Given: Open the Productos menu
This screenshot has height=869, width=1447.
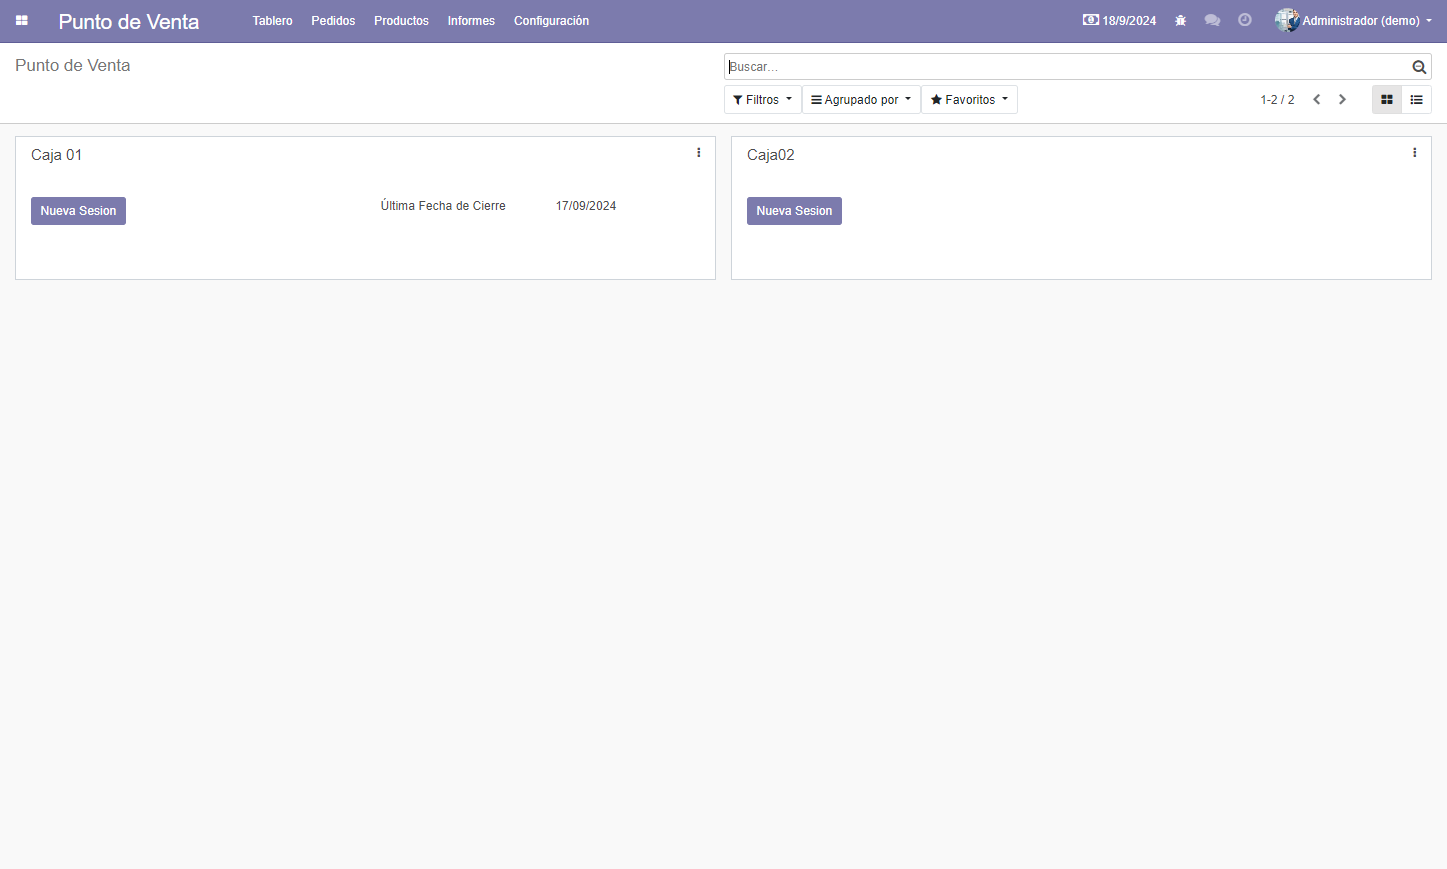Looking at the screenshot, I should 401,20.
